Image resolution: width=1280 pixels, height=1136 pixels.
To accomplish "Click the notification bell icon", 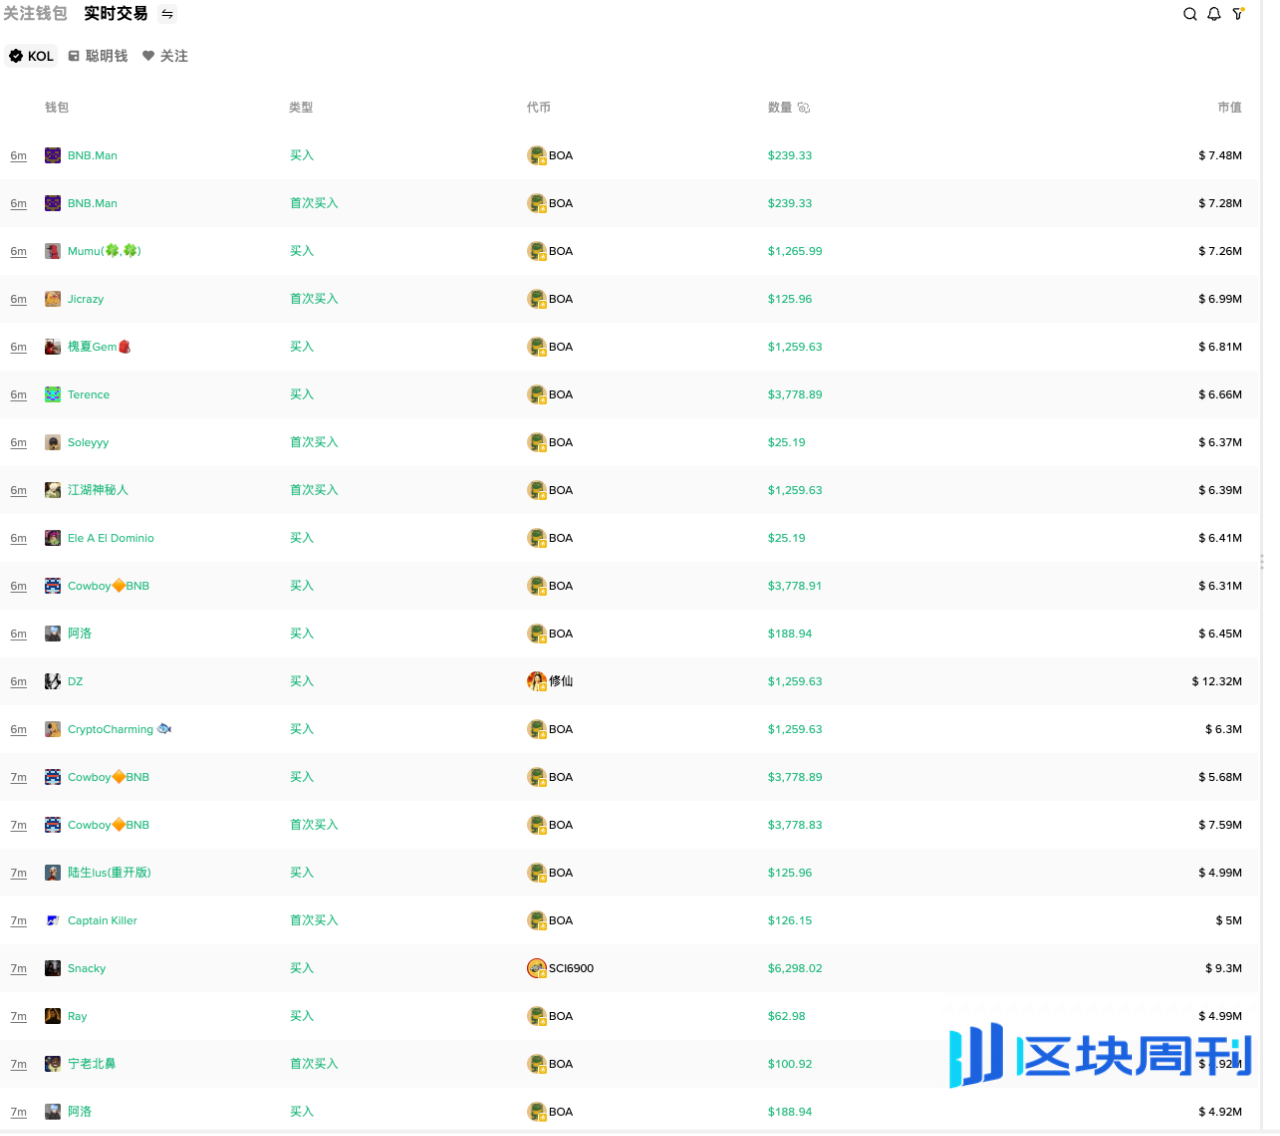I will 1214,14.
